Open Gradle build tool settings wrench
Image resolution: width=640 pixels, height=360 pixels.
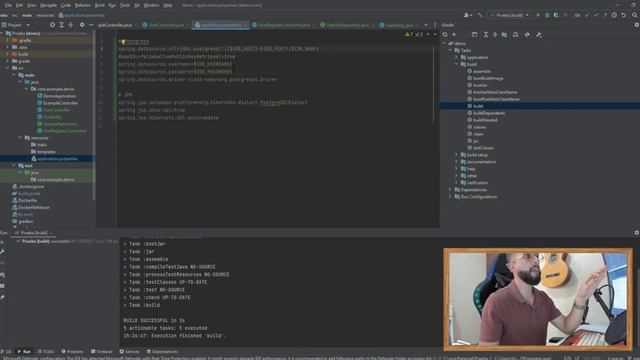point(539,35)
